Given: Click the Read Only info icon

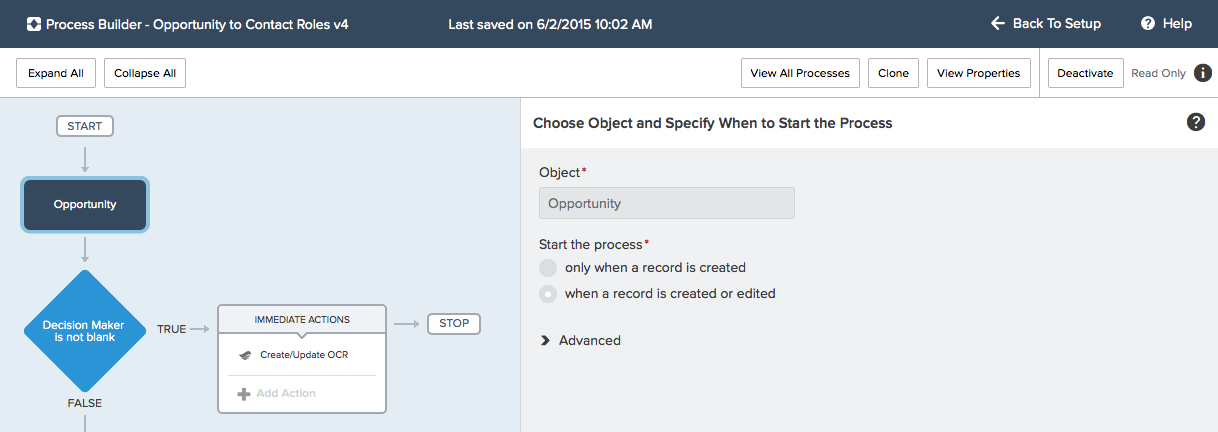Looking at the screenshot, I should 1203,73.
